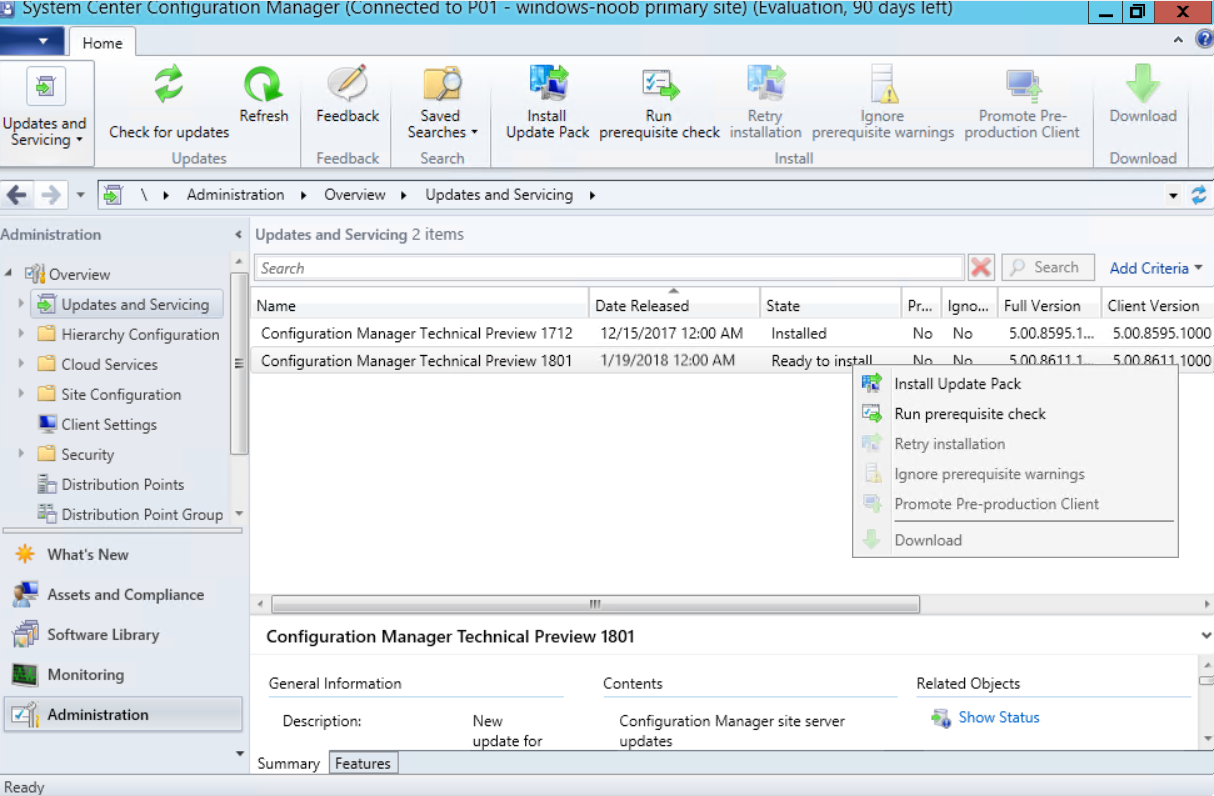The height and width of the screenshot is (796, 1214).
Task: Open the help icon in ribbon corner
Action: click(x=1204, y=39)
